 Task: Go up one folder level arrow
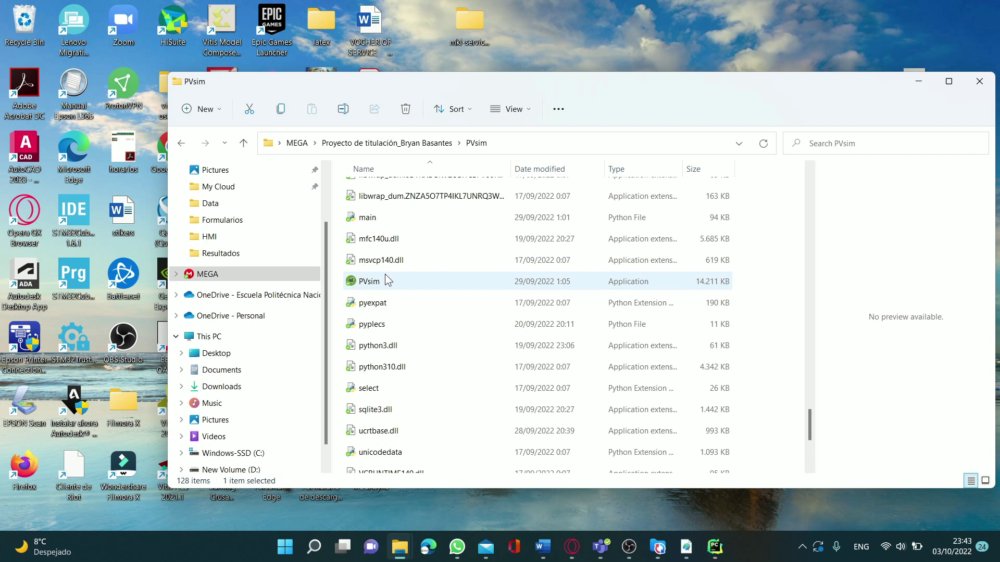point(243,144)
